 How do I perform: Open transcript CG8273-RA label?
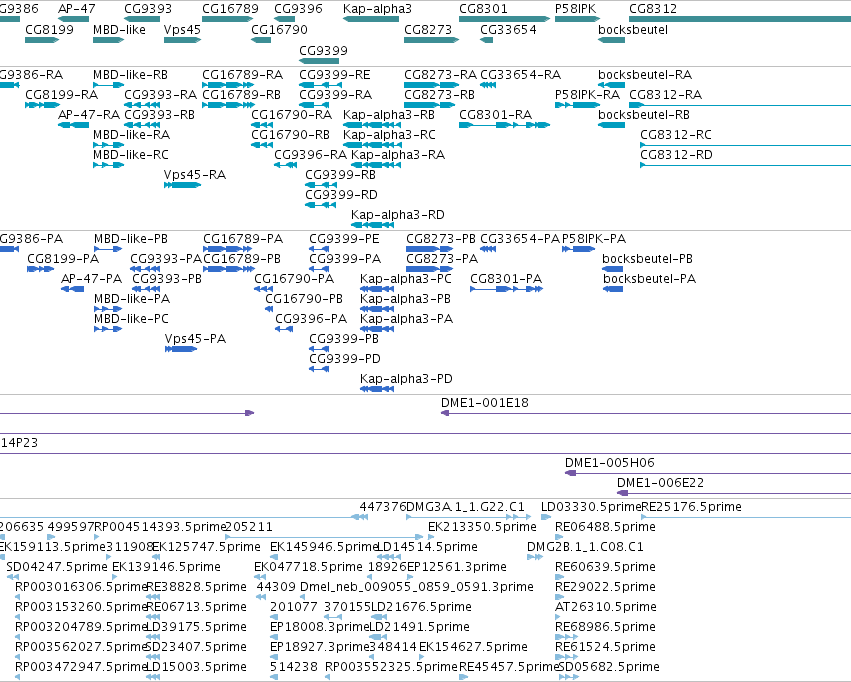441,74
